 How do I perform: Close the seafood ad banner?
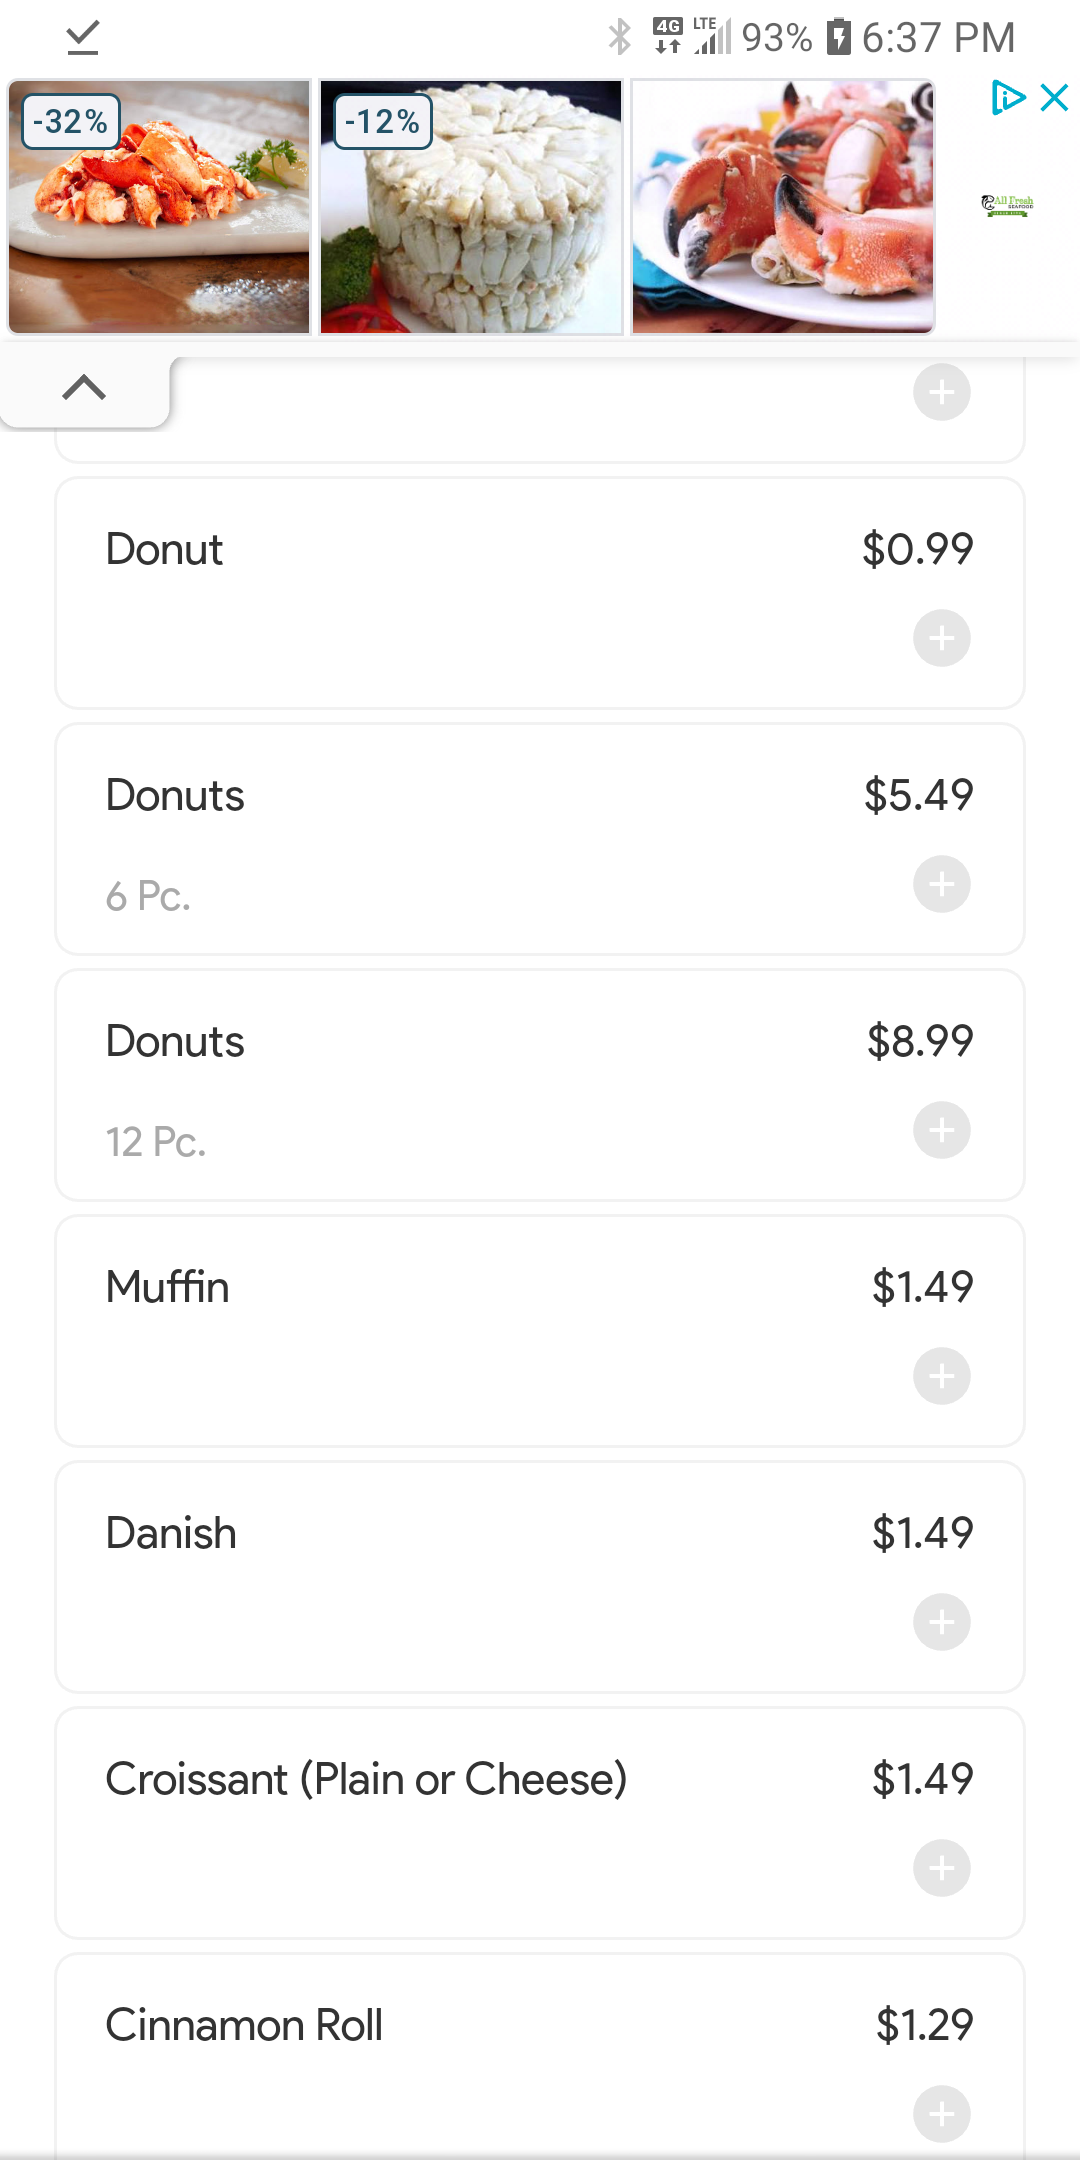1055,98
